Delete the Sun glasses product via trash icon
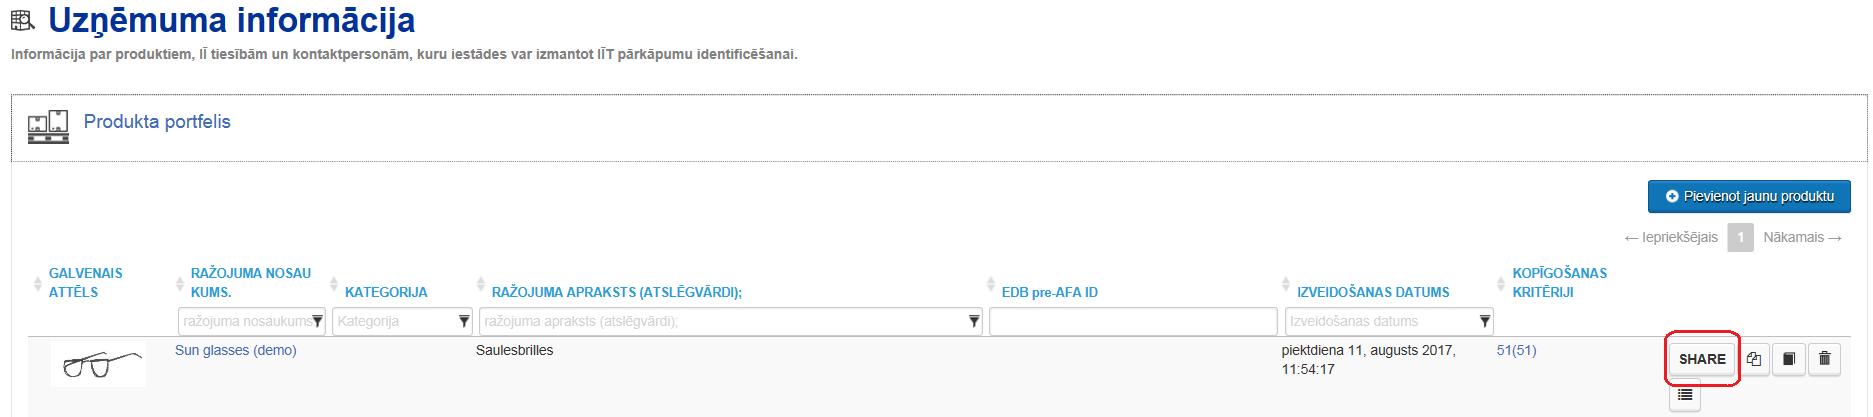 pos(1825,359)
